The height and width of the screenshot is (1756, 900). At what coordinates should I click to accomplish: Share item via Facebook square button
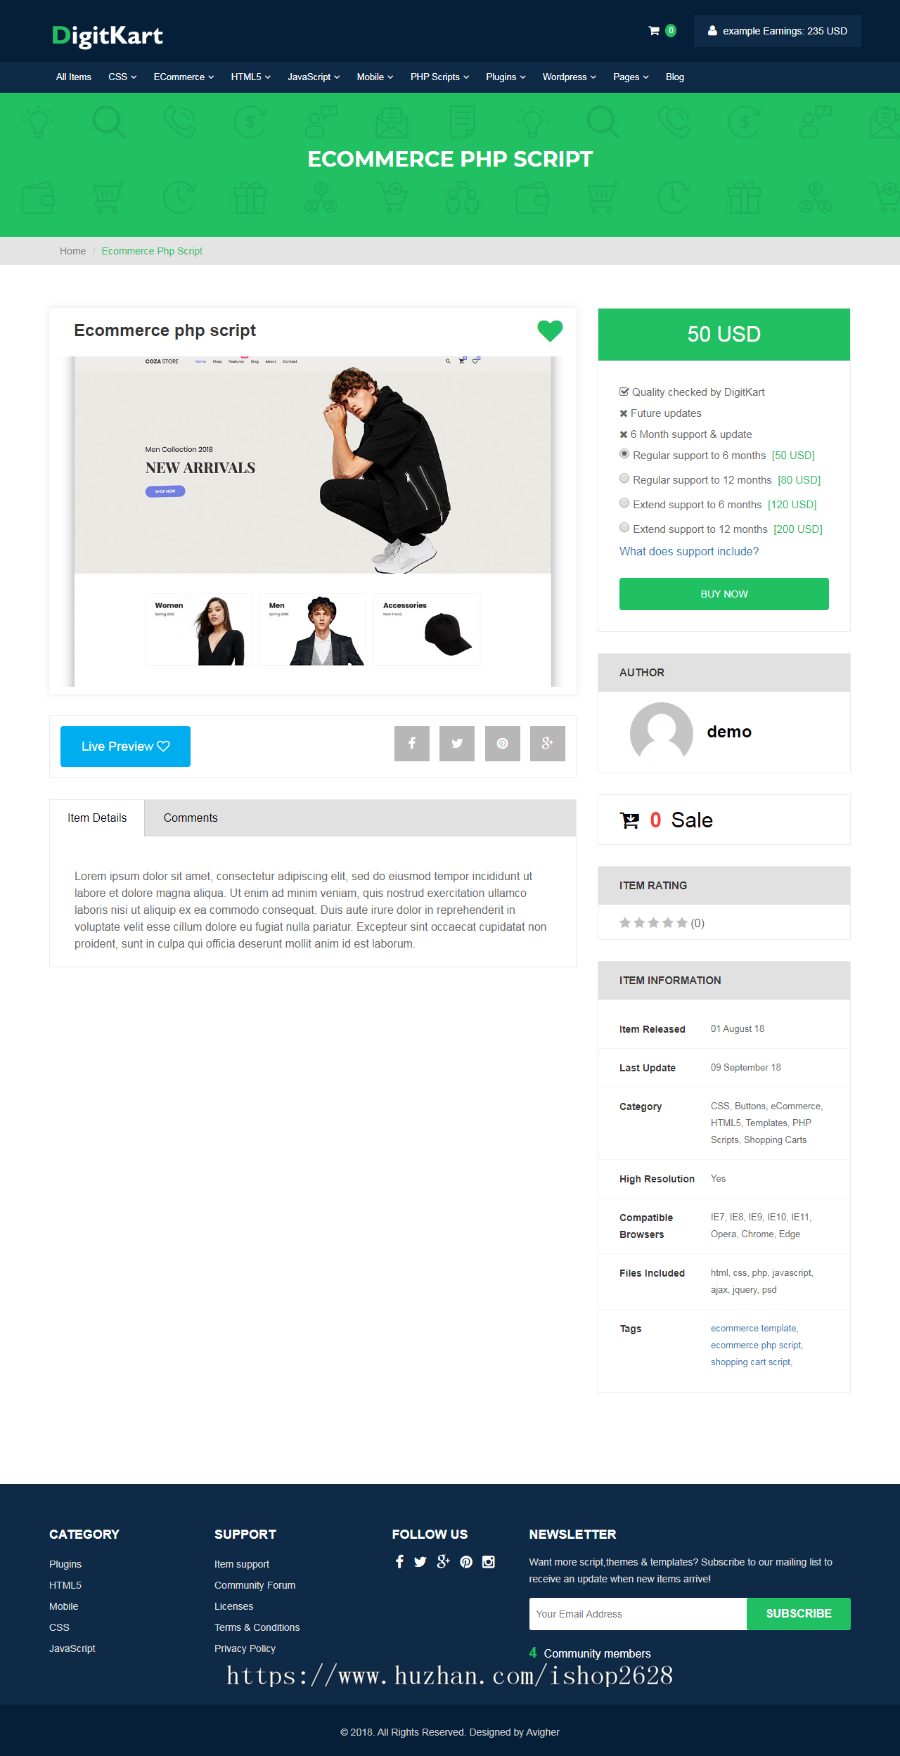[412, 743]
